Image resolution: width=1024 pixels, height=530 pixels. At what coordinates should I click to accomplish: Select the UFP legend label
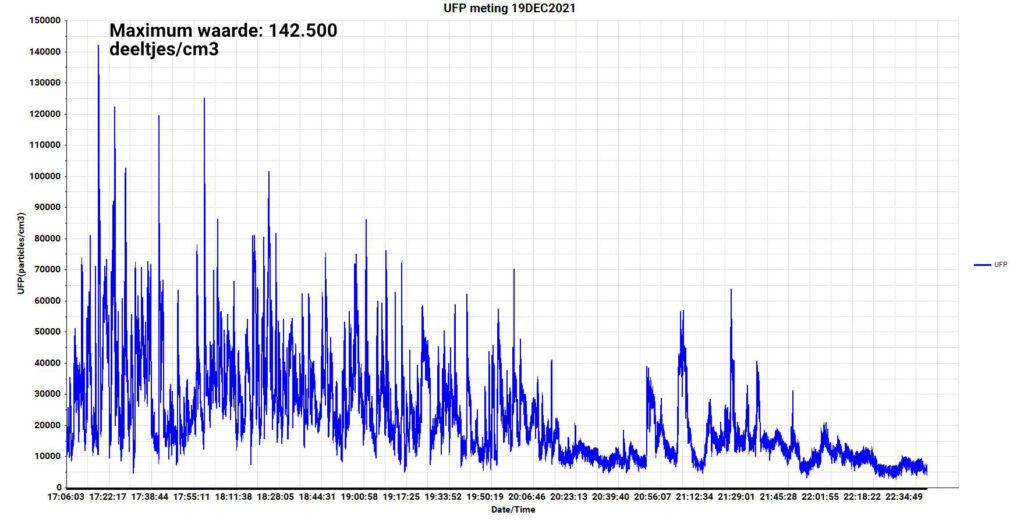(x=1000, y=265)
